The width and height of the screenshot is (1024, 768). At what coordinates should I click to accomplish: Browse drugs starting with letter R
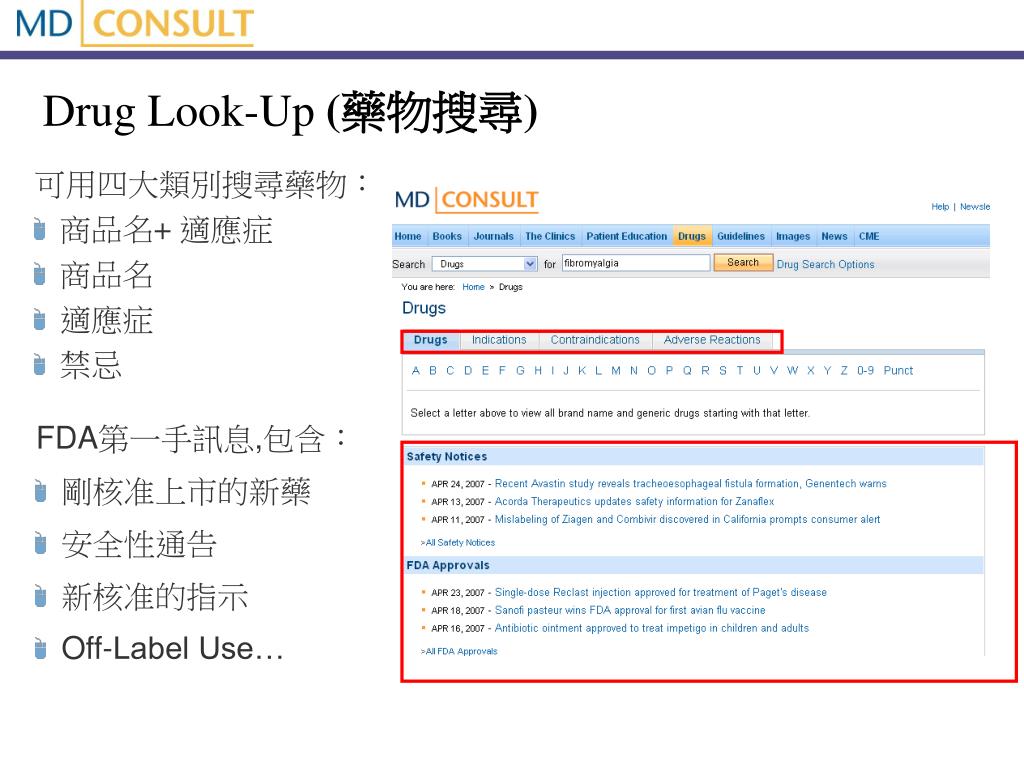click(705, 371)
